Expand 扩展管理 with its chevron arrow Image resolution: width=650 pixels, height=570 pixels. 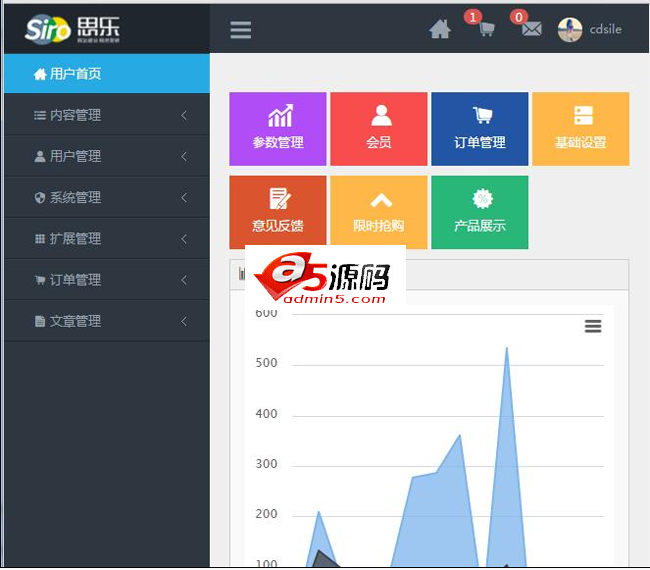coord(184,239)
